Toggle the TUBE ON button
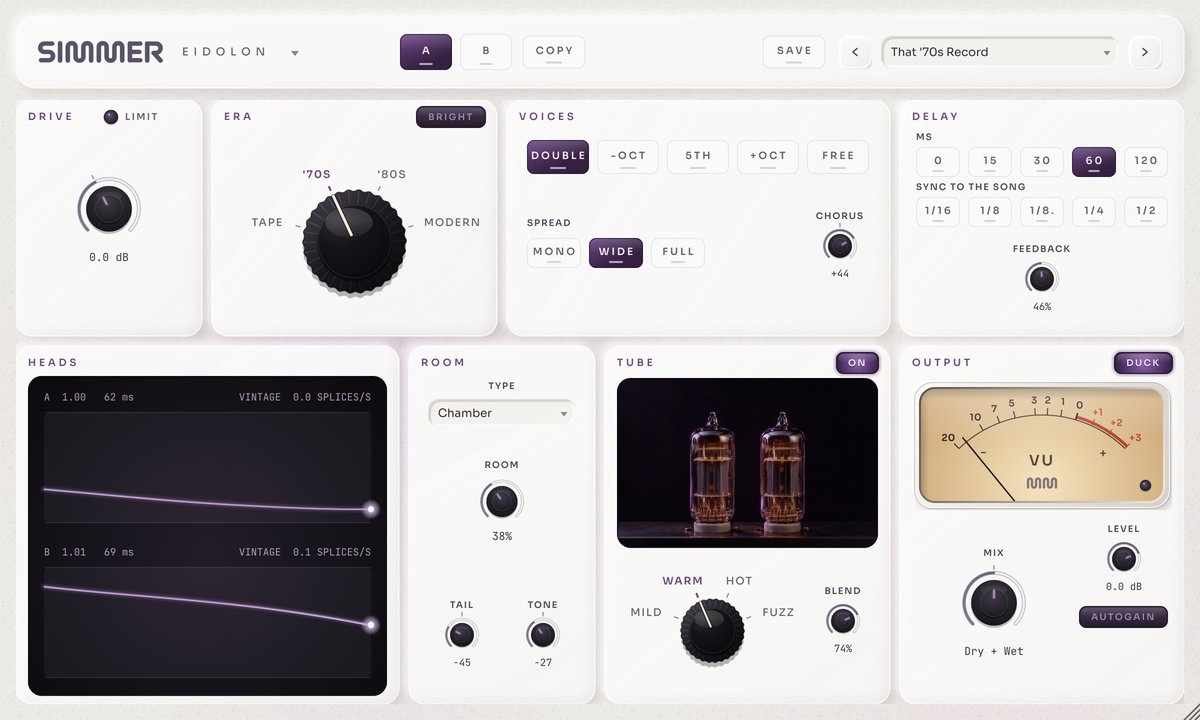1200x720 pixels. tap(857, 363)
